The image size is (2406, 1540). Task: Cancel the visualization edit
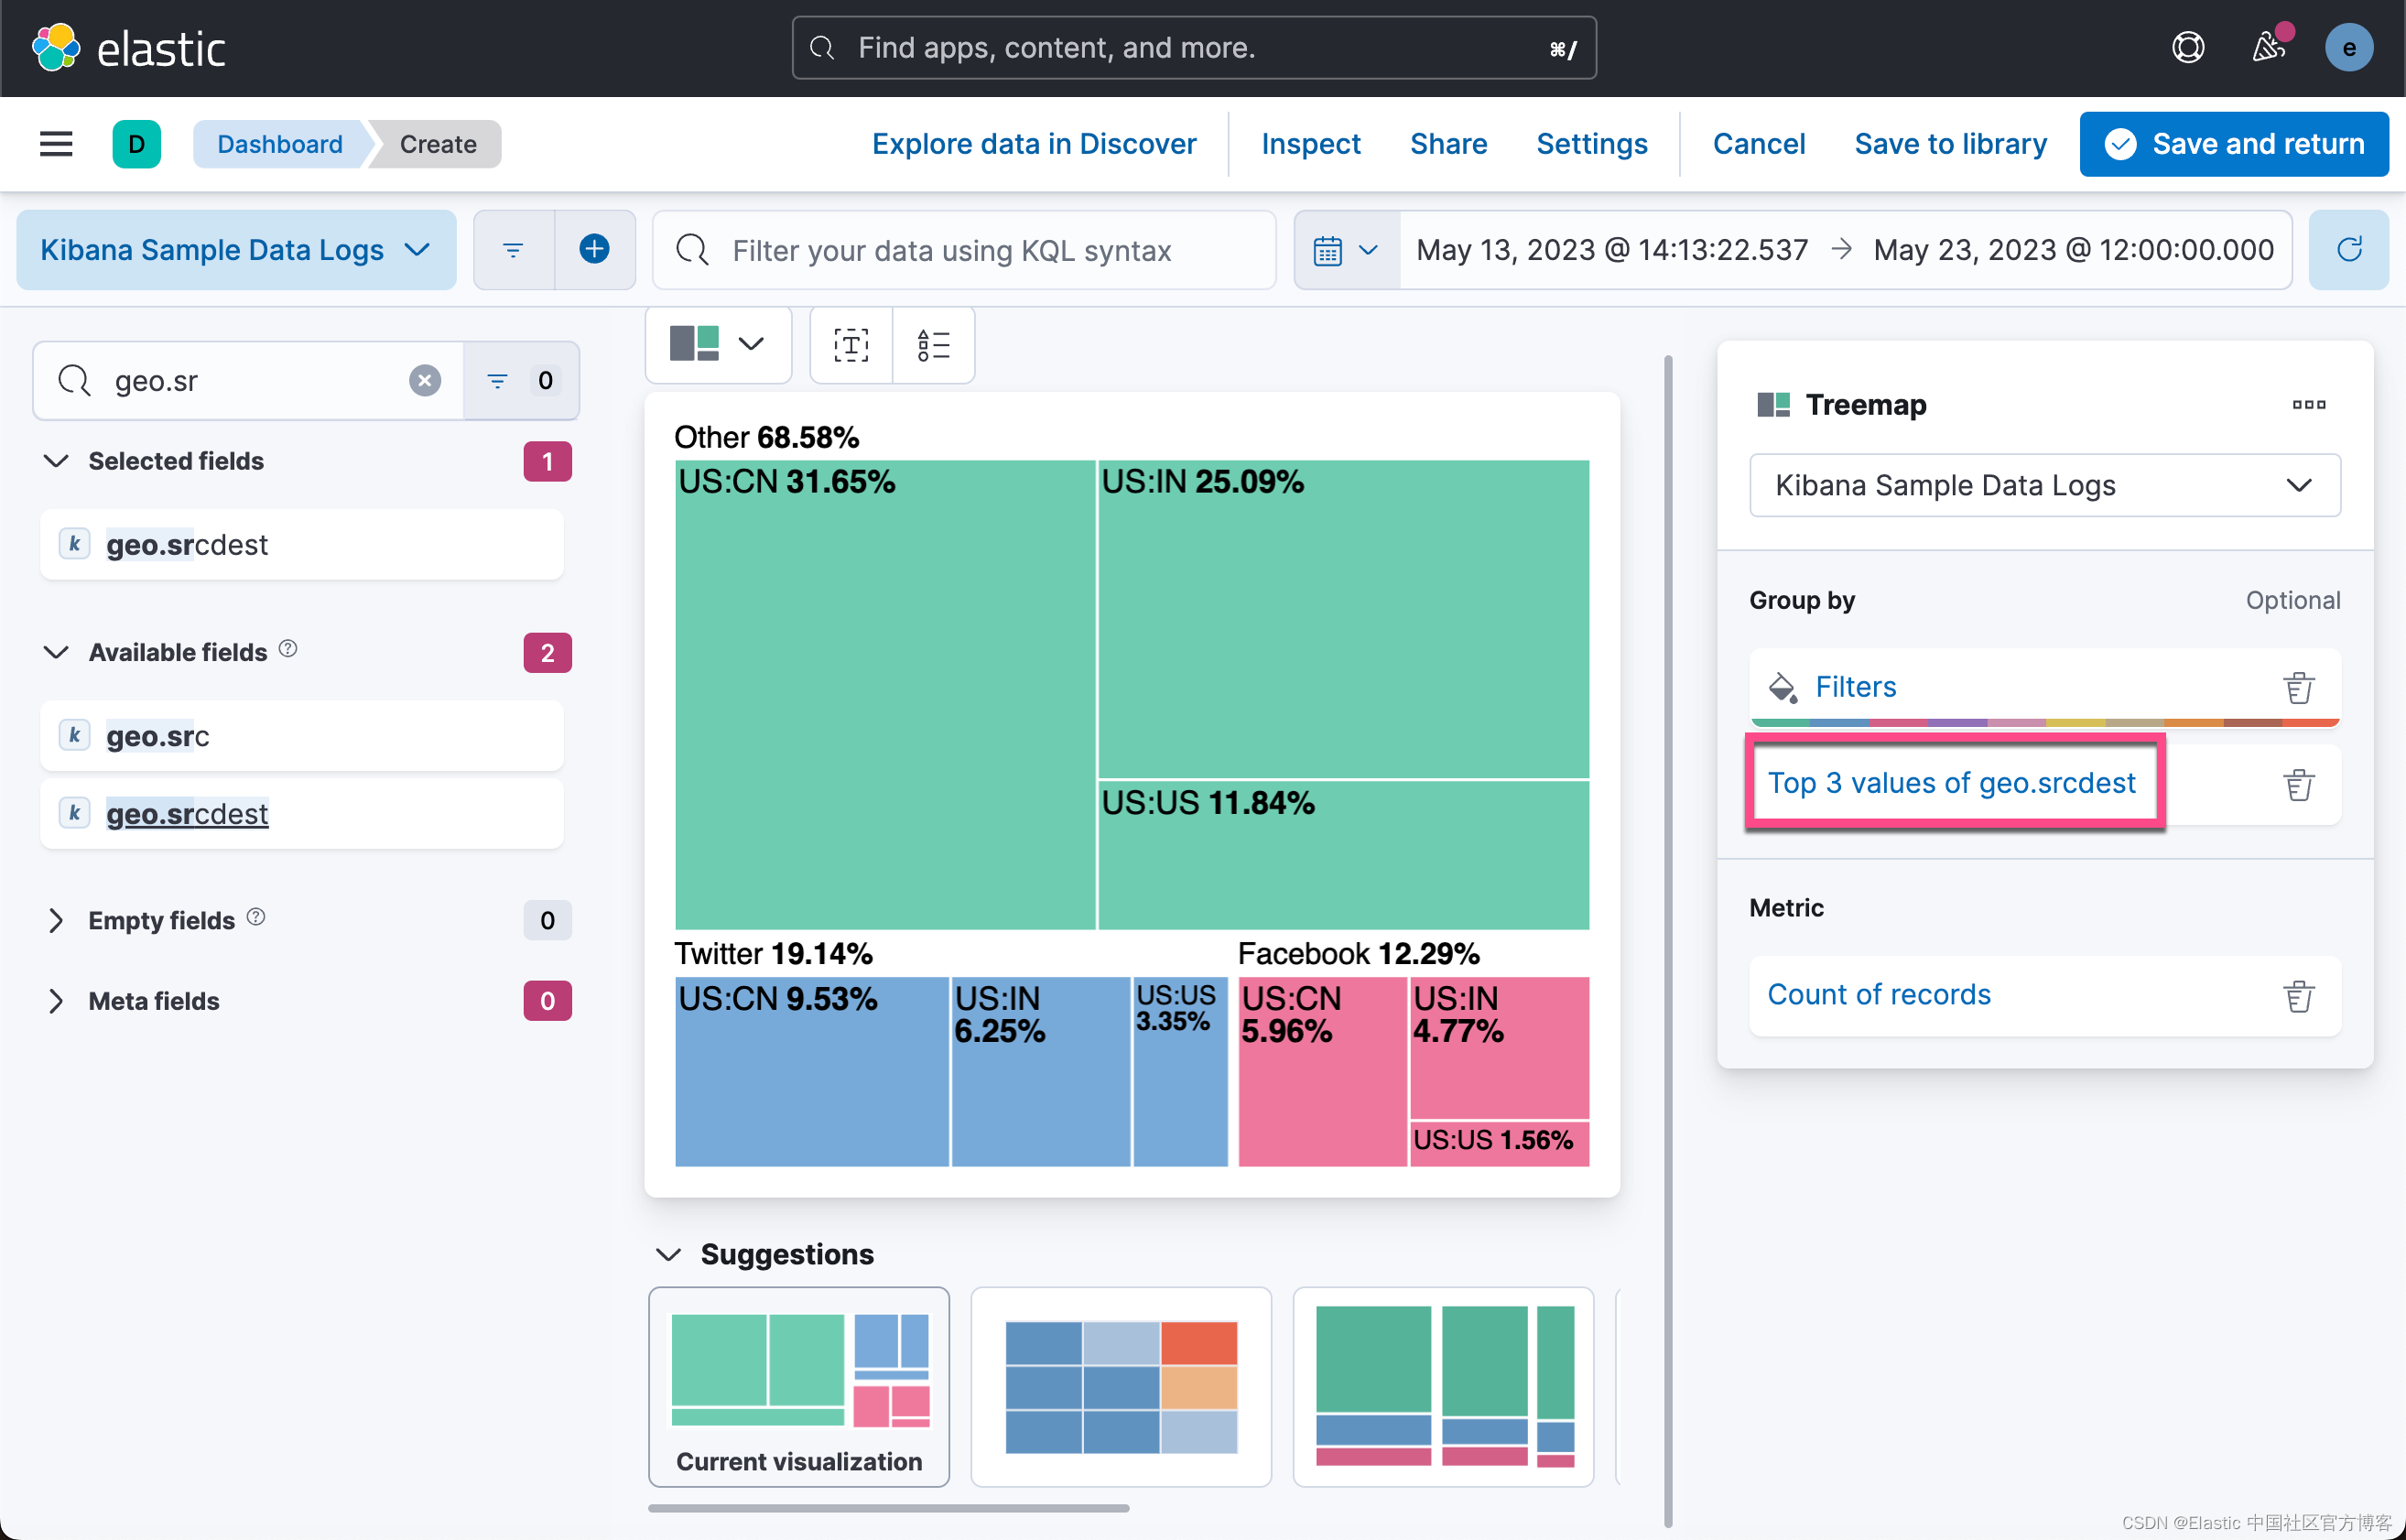pyautogui.click(x=1758, y=144)
